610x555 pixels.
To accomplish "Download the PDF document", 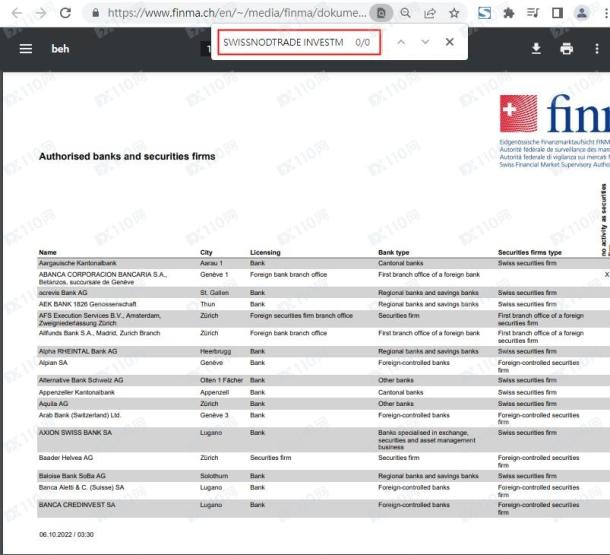I will [536, 49].
